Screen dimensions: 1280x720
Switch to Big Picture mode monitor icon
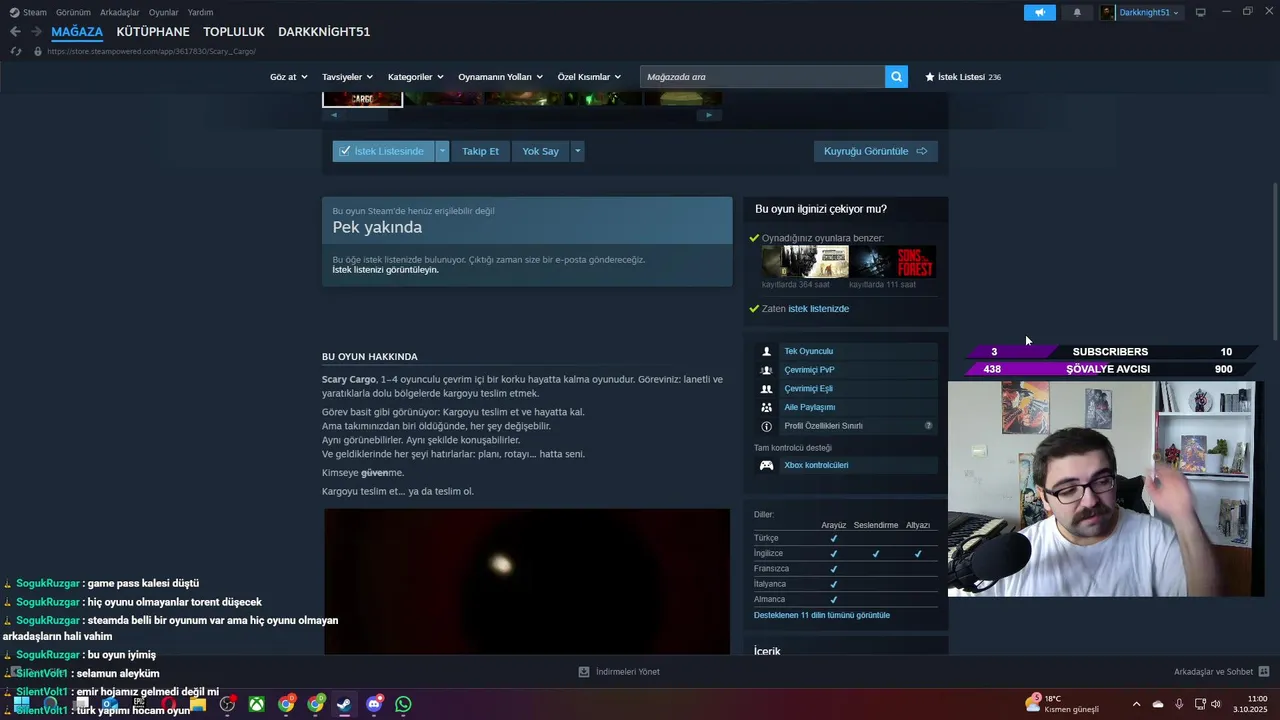1200,12
